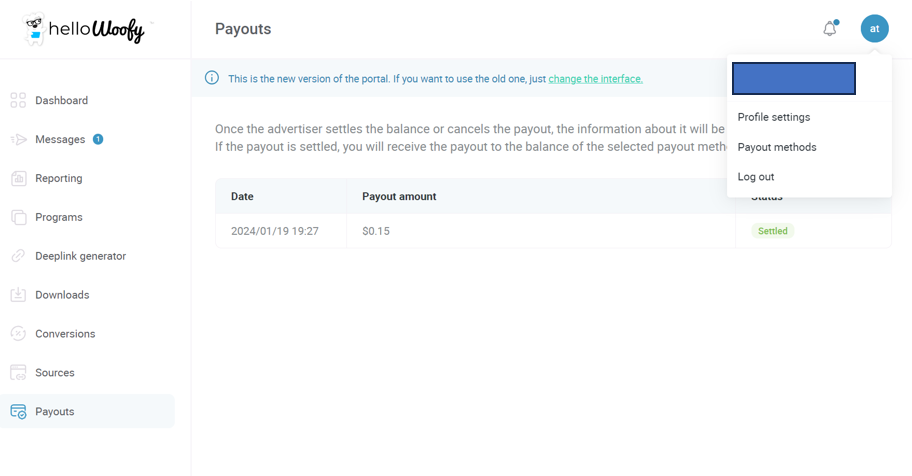
Task: Click the Messages paper plane icon
Action: (18, 139)
